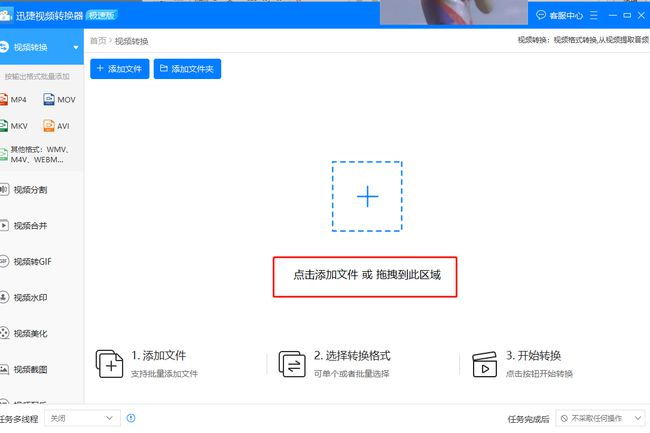Select MP4 output format icon
The width and height of the screenshot is (650, 433).
coord(3,99)
